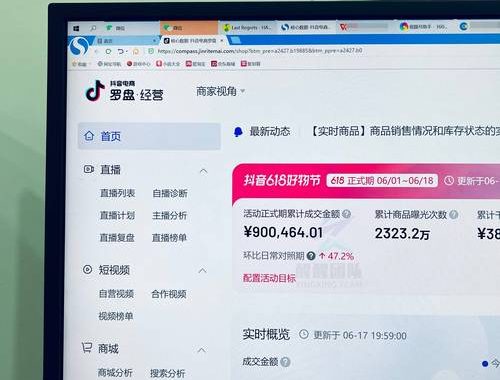Open 自营视频
Viewport: 500px width, 380px height.
coord(116,294)
